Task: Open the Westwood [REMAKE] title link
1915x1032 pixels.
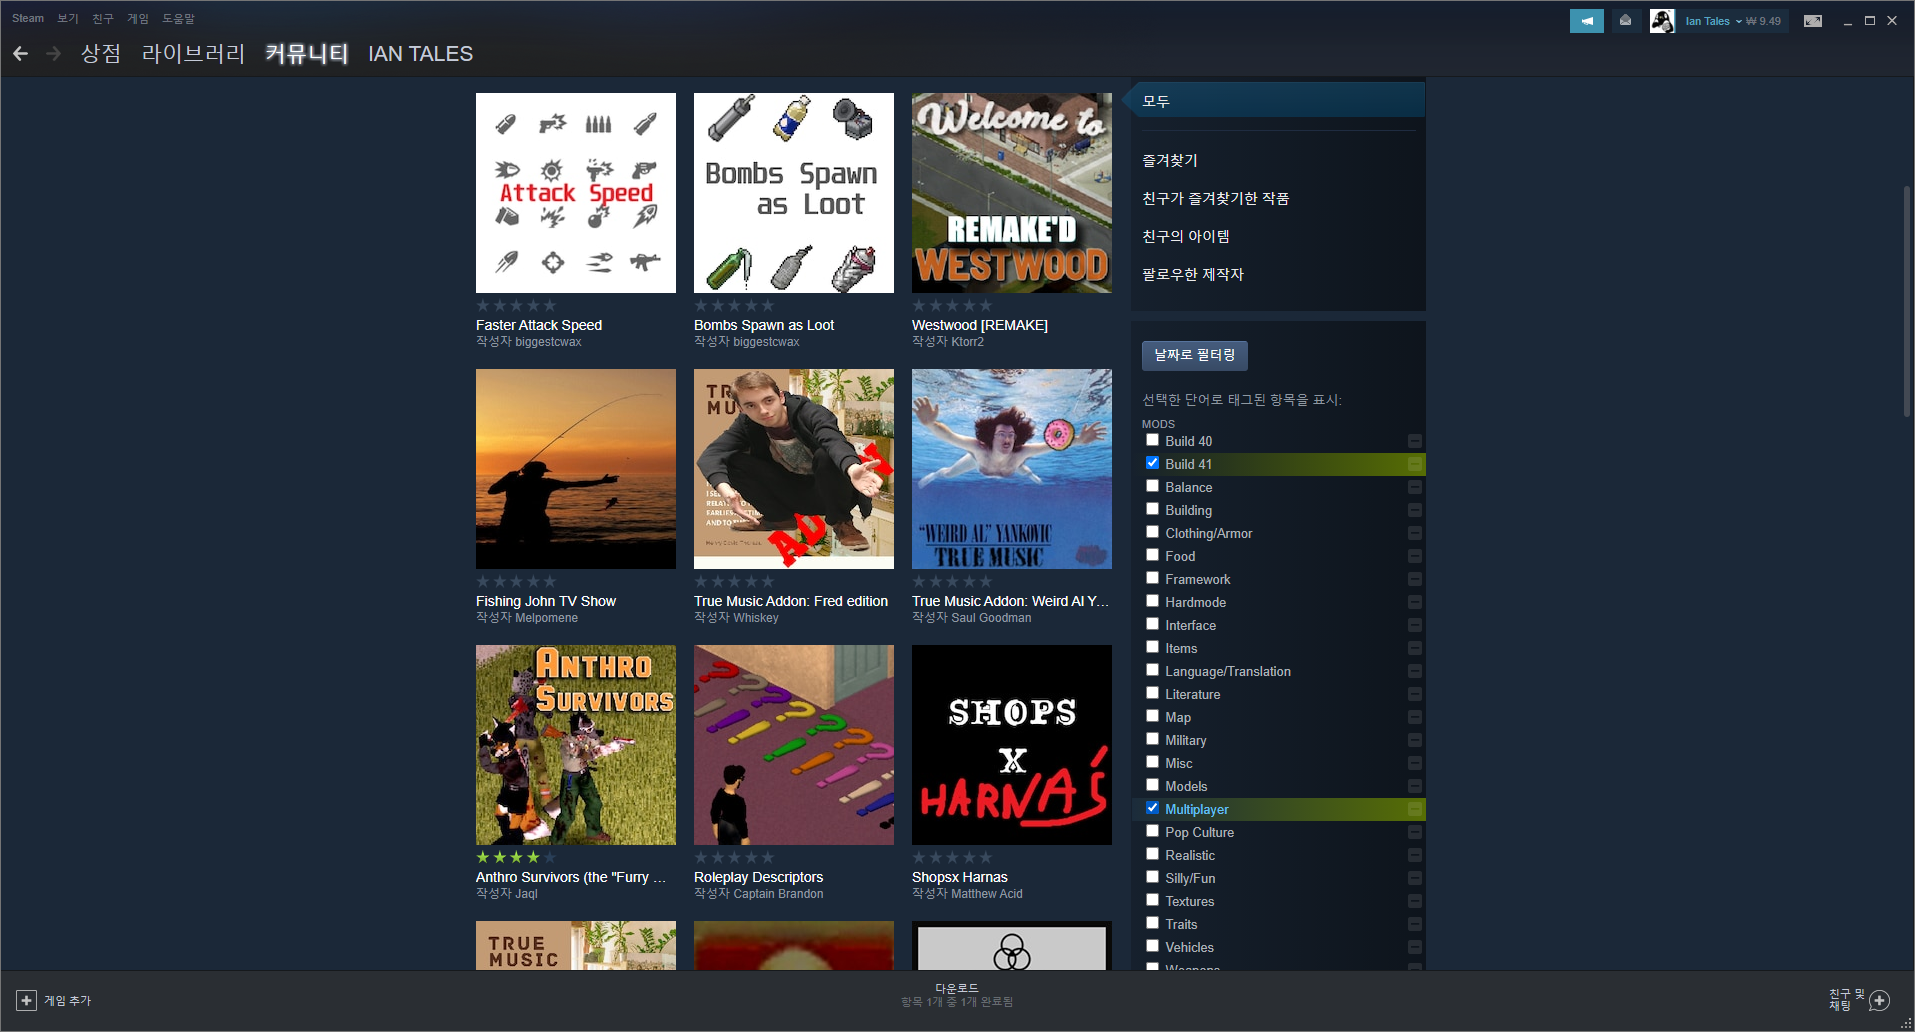Action: (x=980, y=325)
